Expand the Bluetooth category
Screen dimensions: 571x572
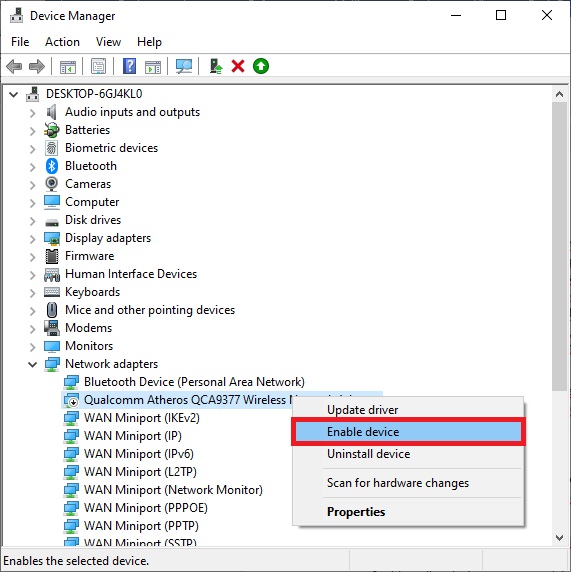tap(32, 167)
